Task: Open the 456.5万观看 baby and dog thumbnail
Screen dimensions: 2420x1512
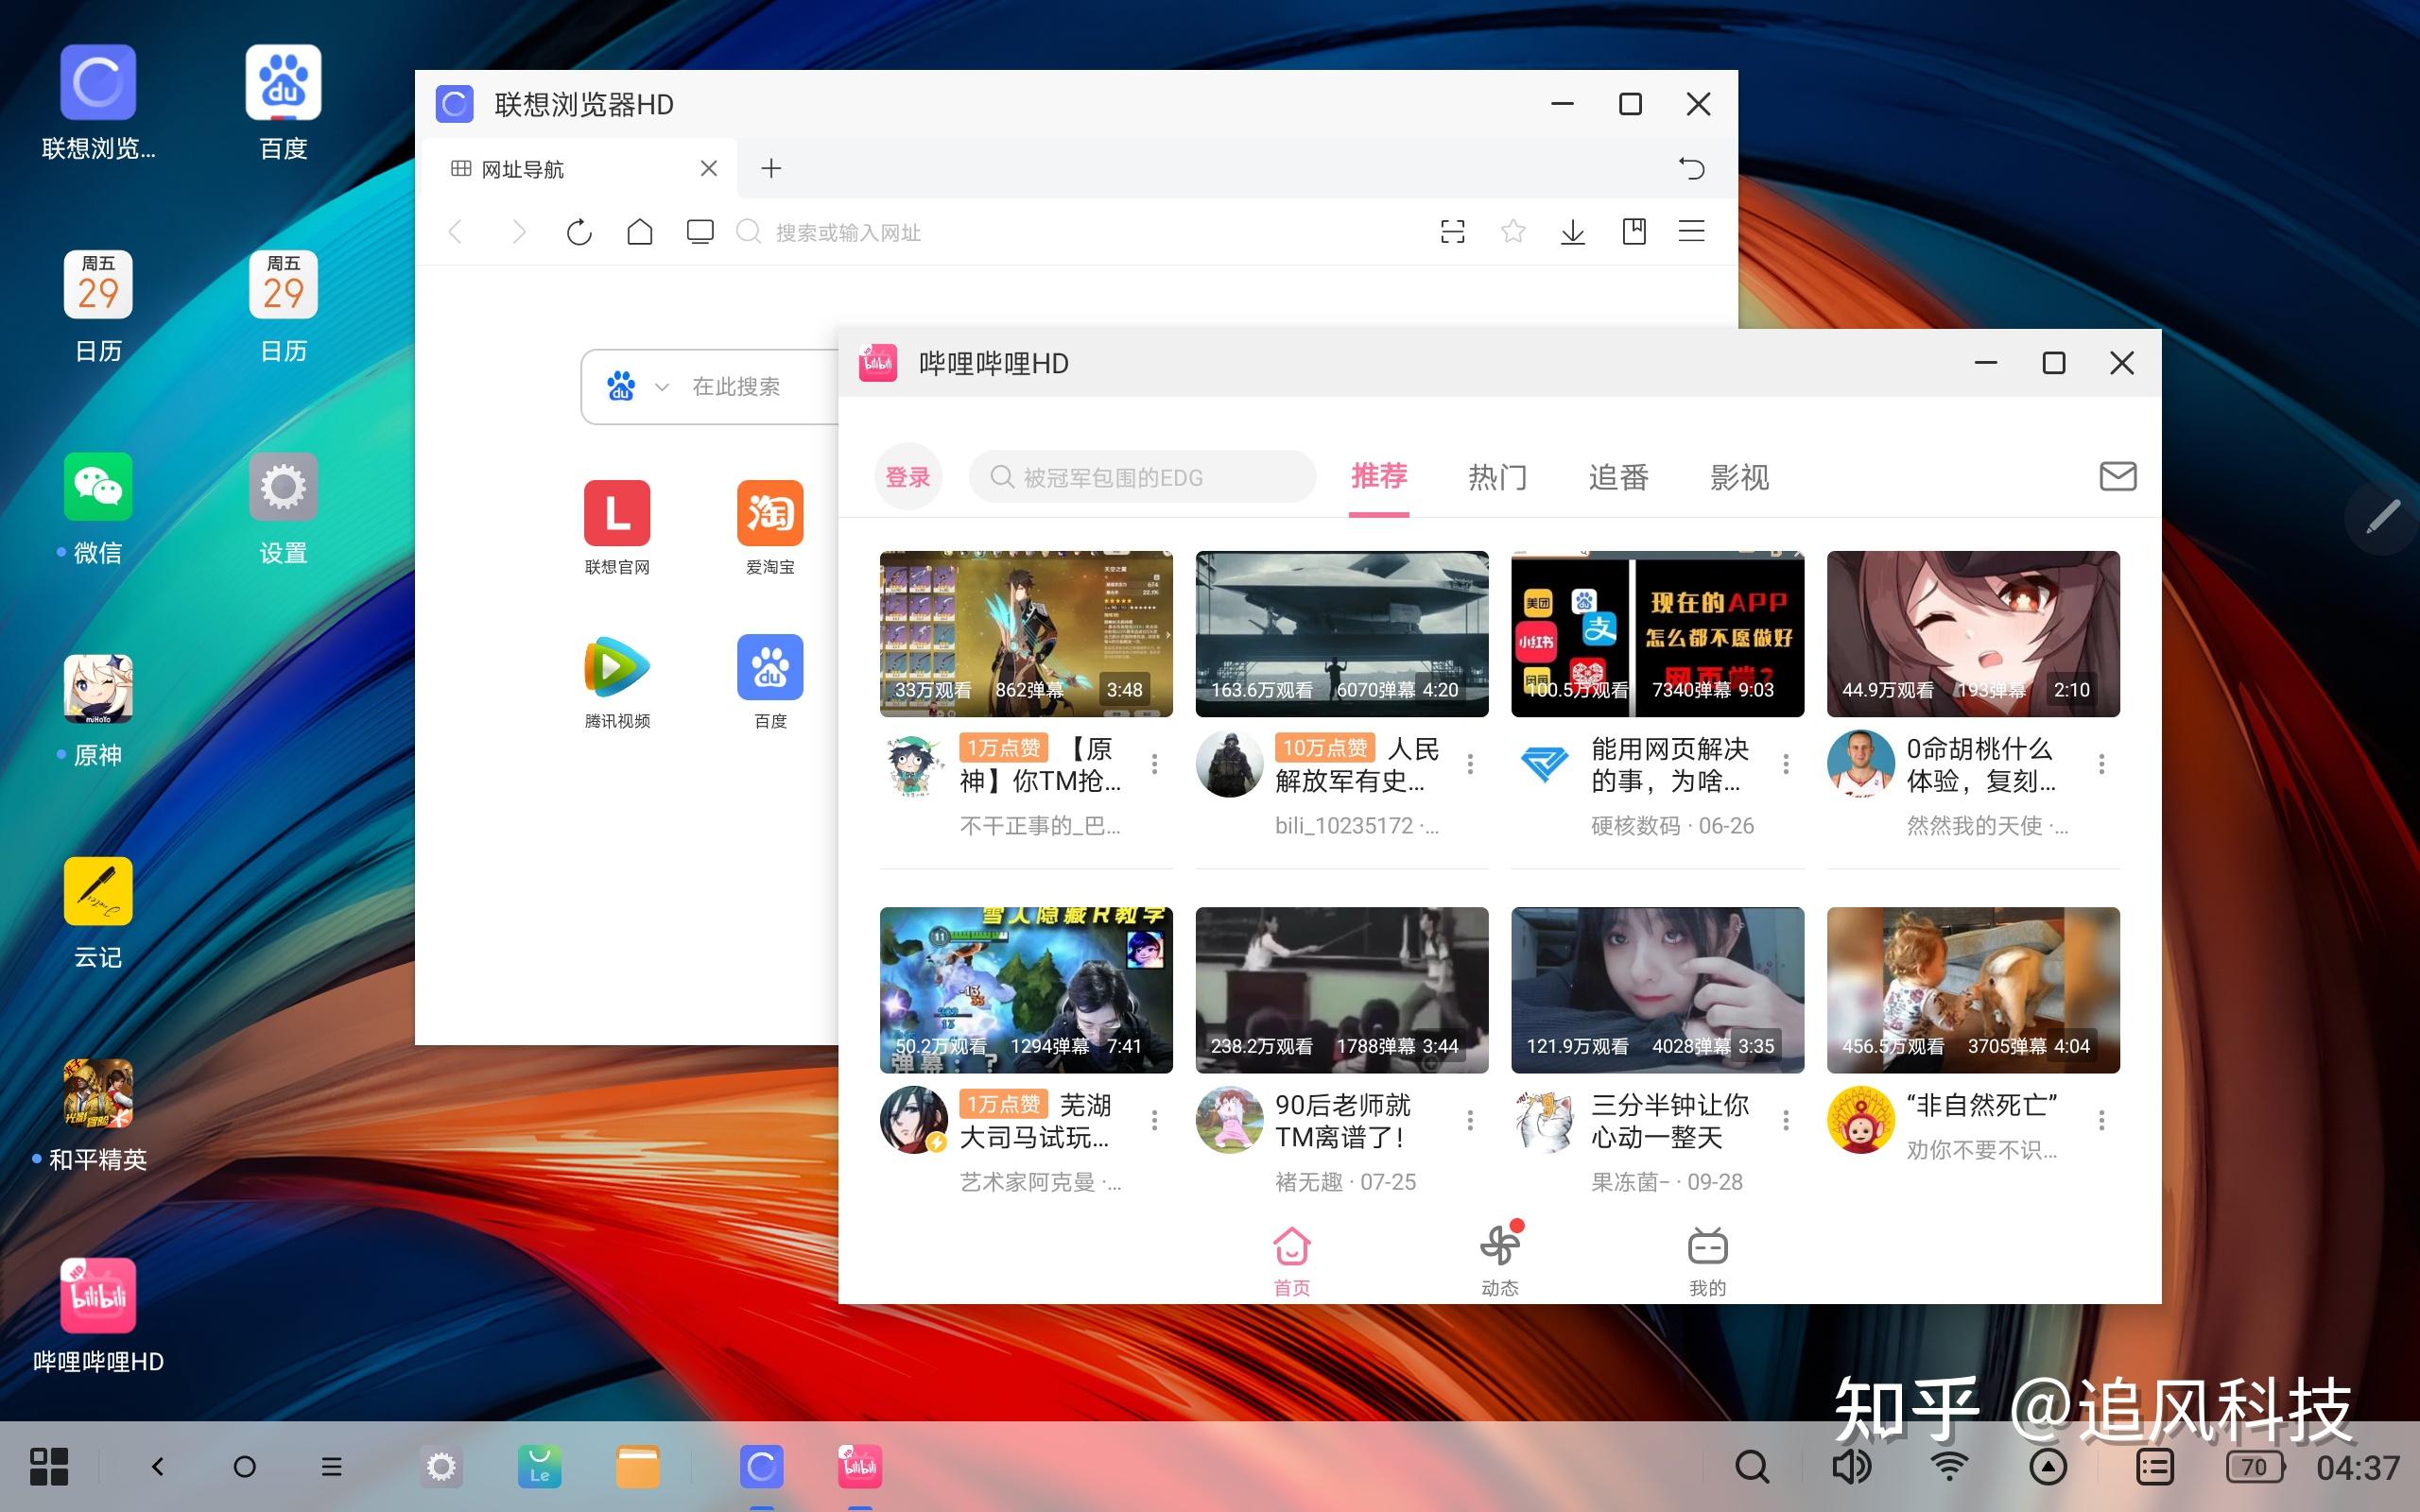Action: 1973,989
